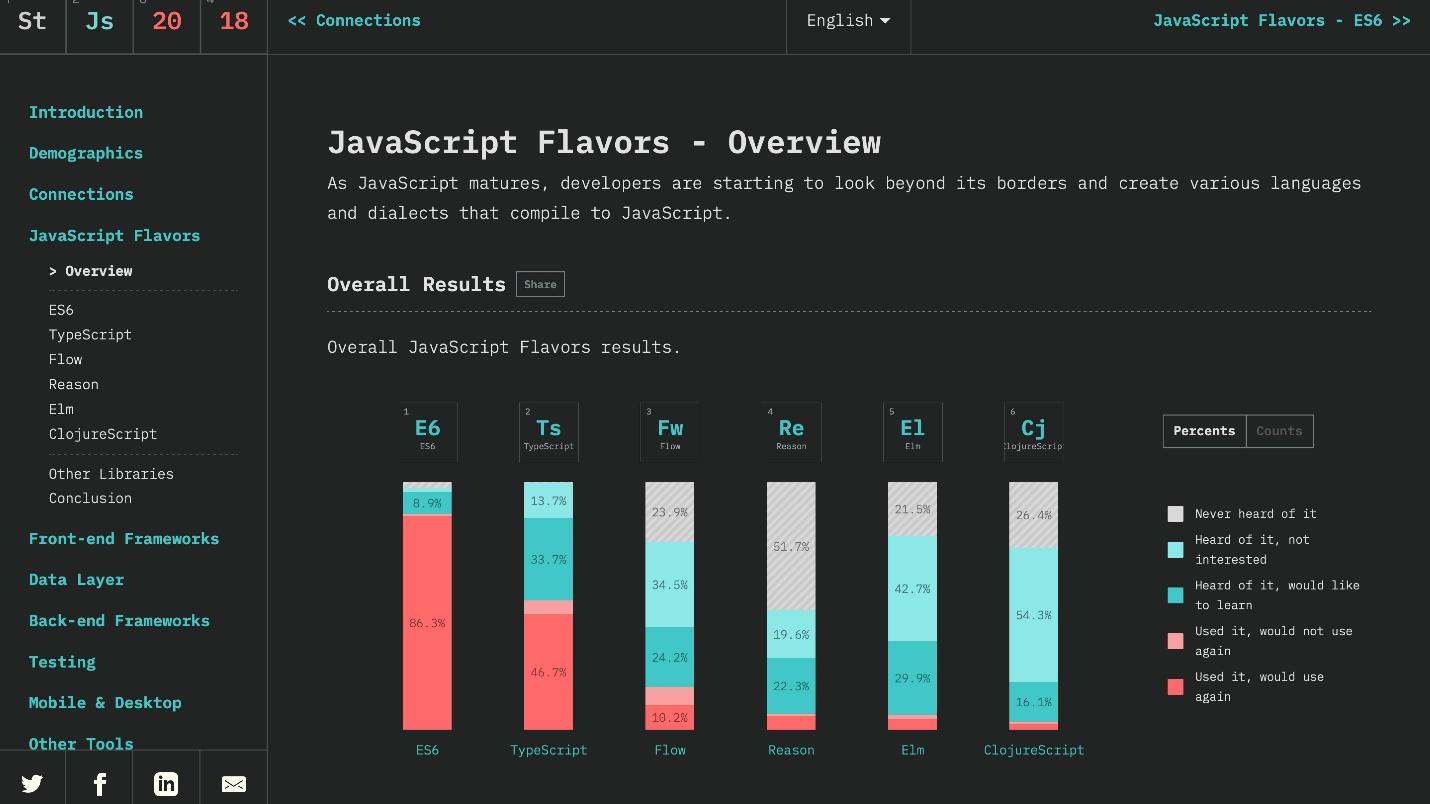Go to TypeScript in sidebar submenu
The height and width of the screenshot is (804, 1430).
click(x=90, y=335)
